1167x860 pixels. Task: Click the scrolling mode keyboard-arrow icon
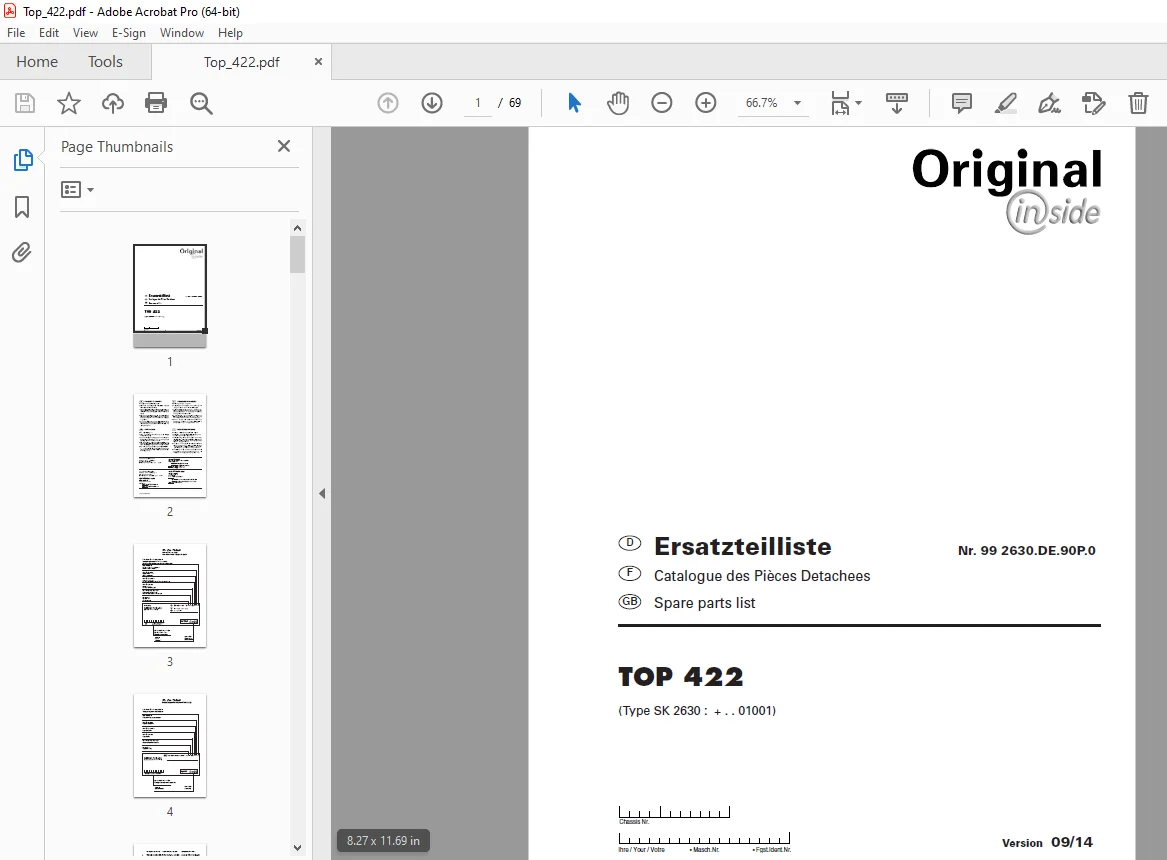[896, 103]
